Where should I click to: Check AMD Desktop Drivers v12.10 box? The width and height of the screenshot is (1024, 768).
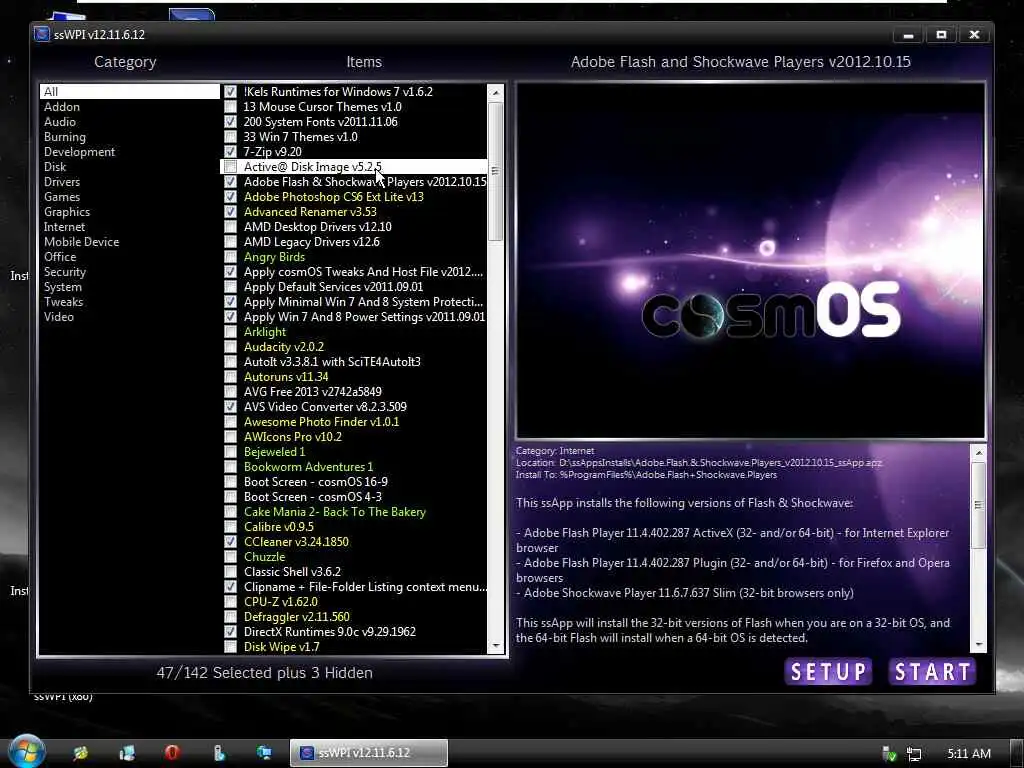pos(231,227)
